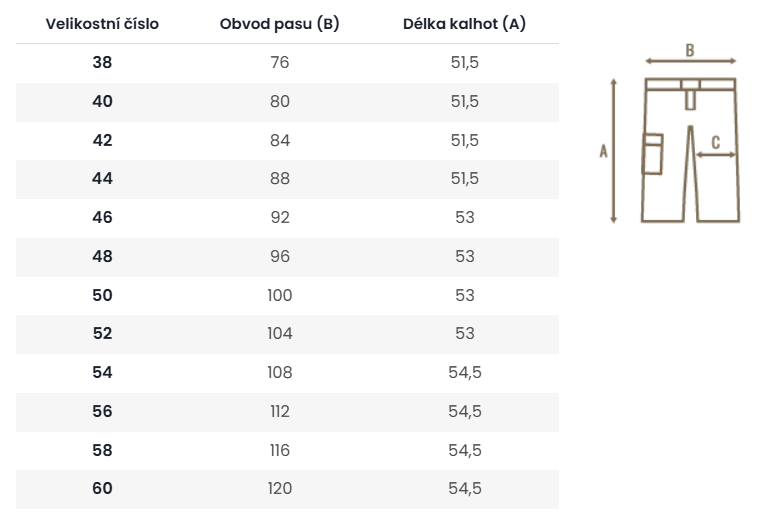Click the C label on the pant leg
Viewport: 782px width, 527px height.
715,142
